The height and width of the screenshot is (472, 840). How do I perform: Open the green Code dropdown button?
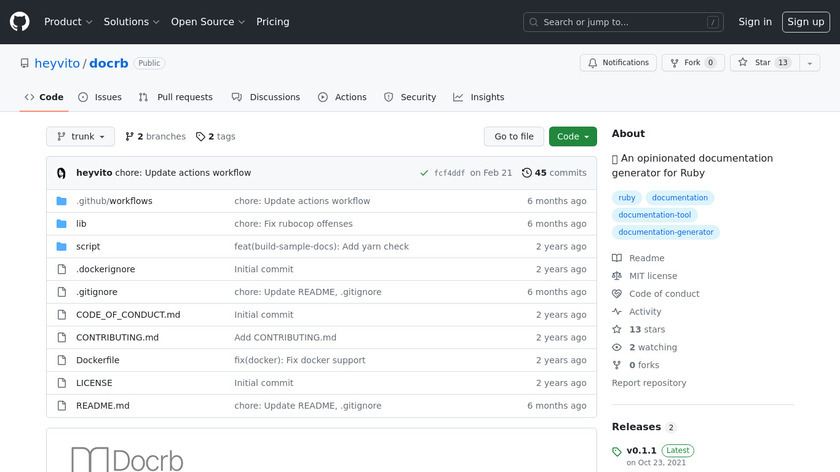click(573, 137)
